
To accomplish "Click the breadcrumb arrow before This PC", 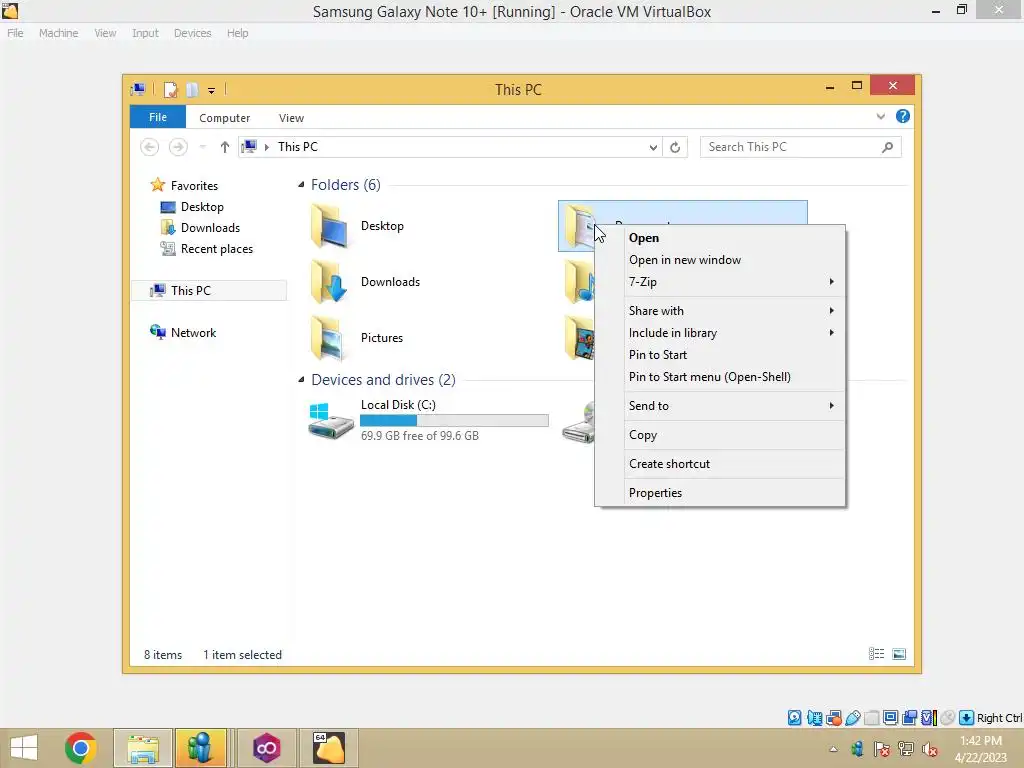I will coord(266,147).
